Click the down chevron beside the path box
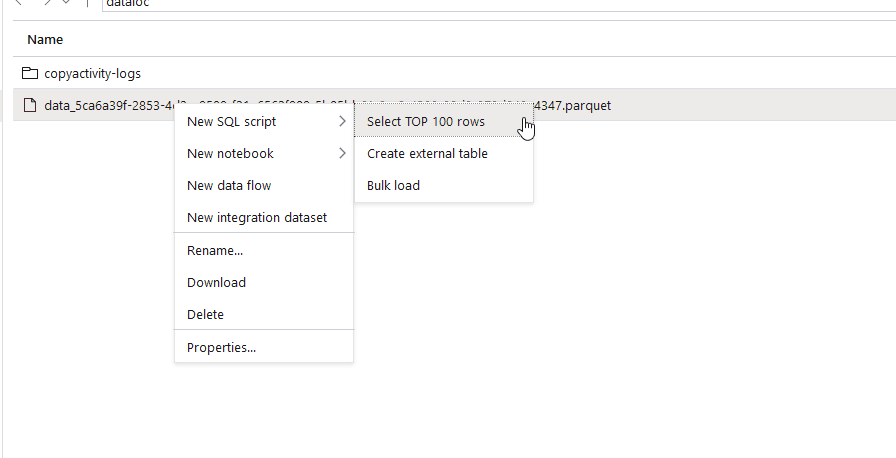 (x=67, y=3)
